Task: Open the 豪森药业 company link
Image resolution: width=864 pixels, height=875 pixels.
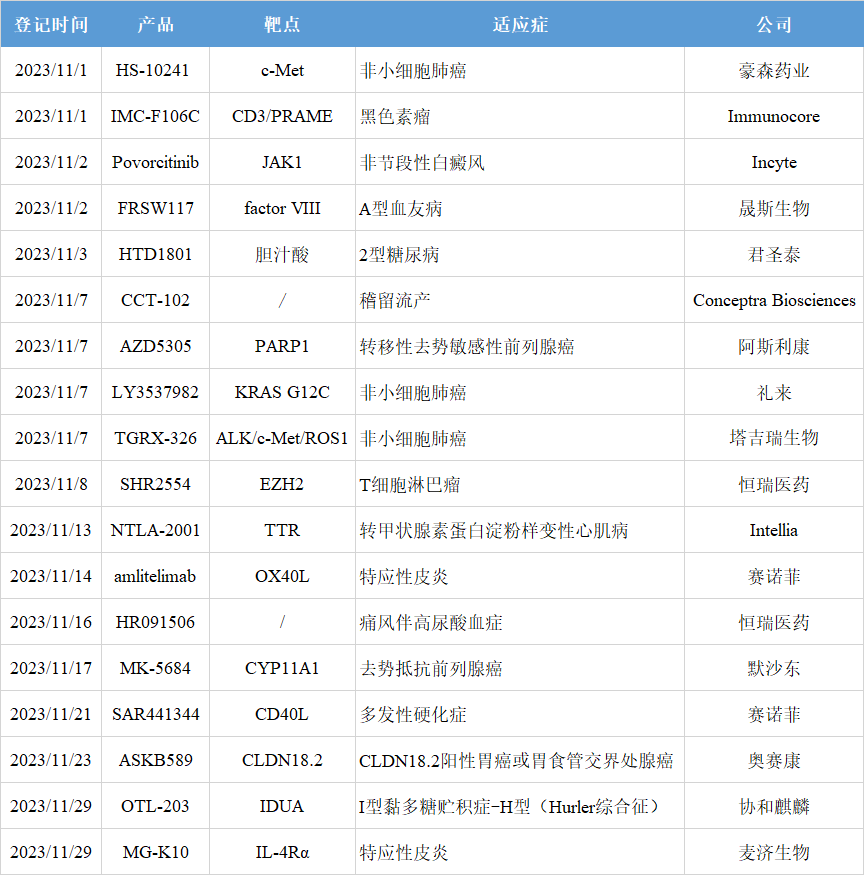Action: [x=774, y=71]
